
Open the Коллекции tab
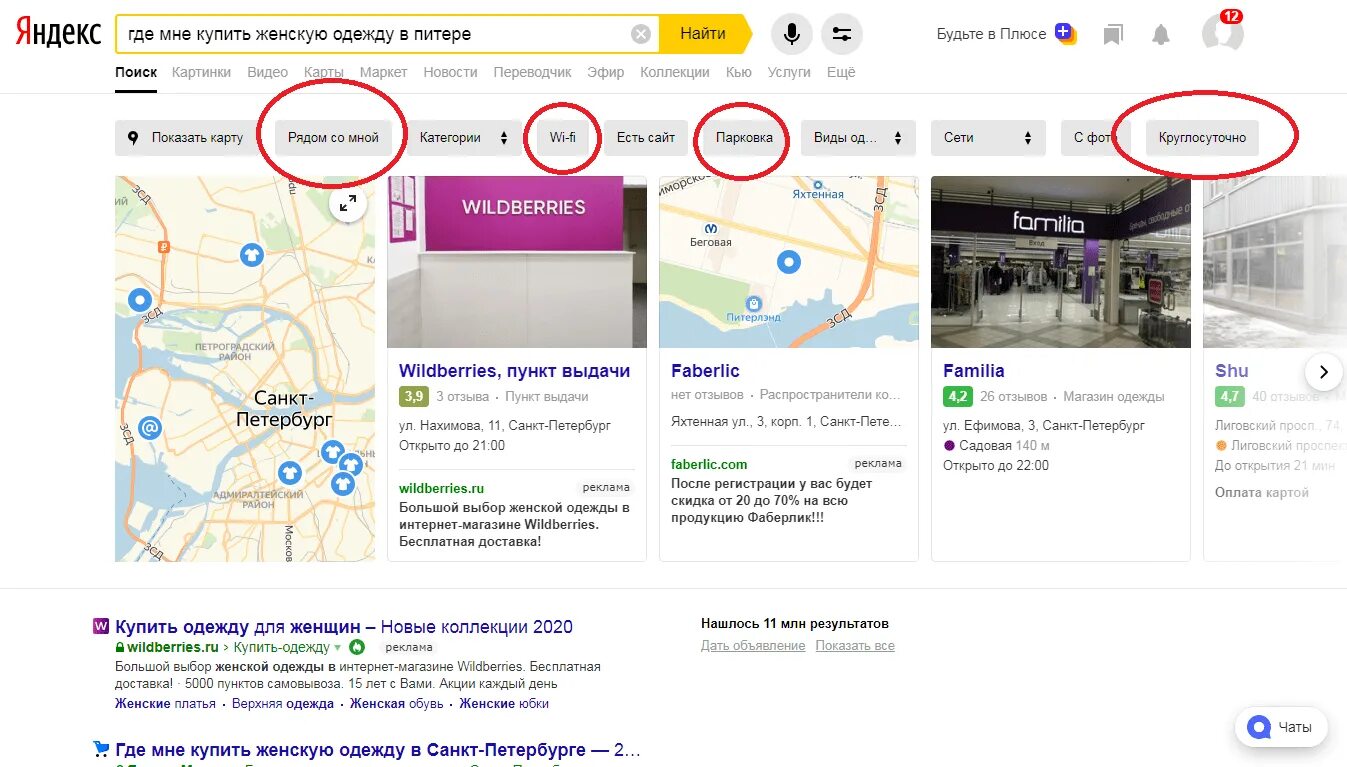click(675, 72)
